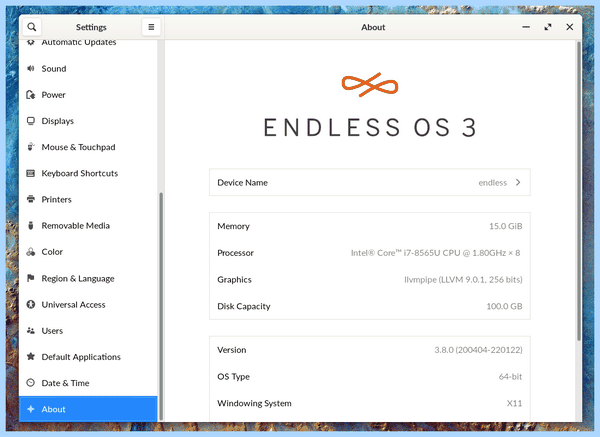Expand the Device Name chevron arrow
The image size is (600, 437).
click(518, 182)
